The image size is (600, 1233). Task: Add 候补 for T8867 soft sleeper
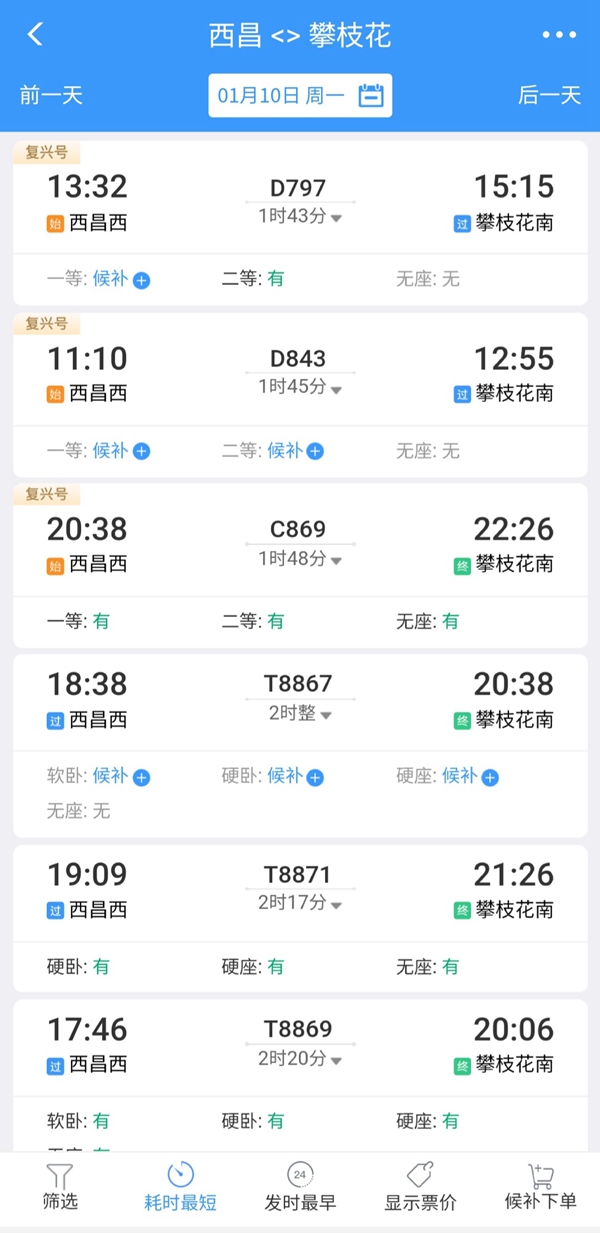[142, 777]
